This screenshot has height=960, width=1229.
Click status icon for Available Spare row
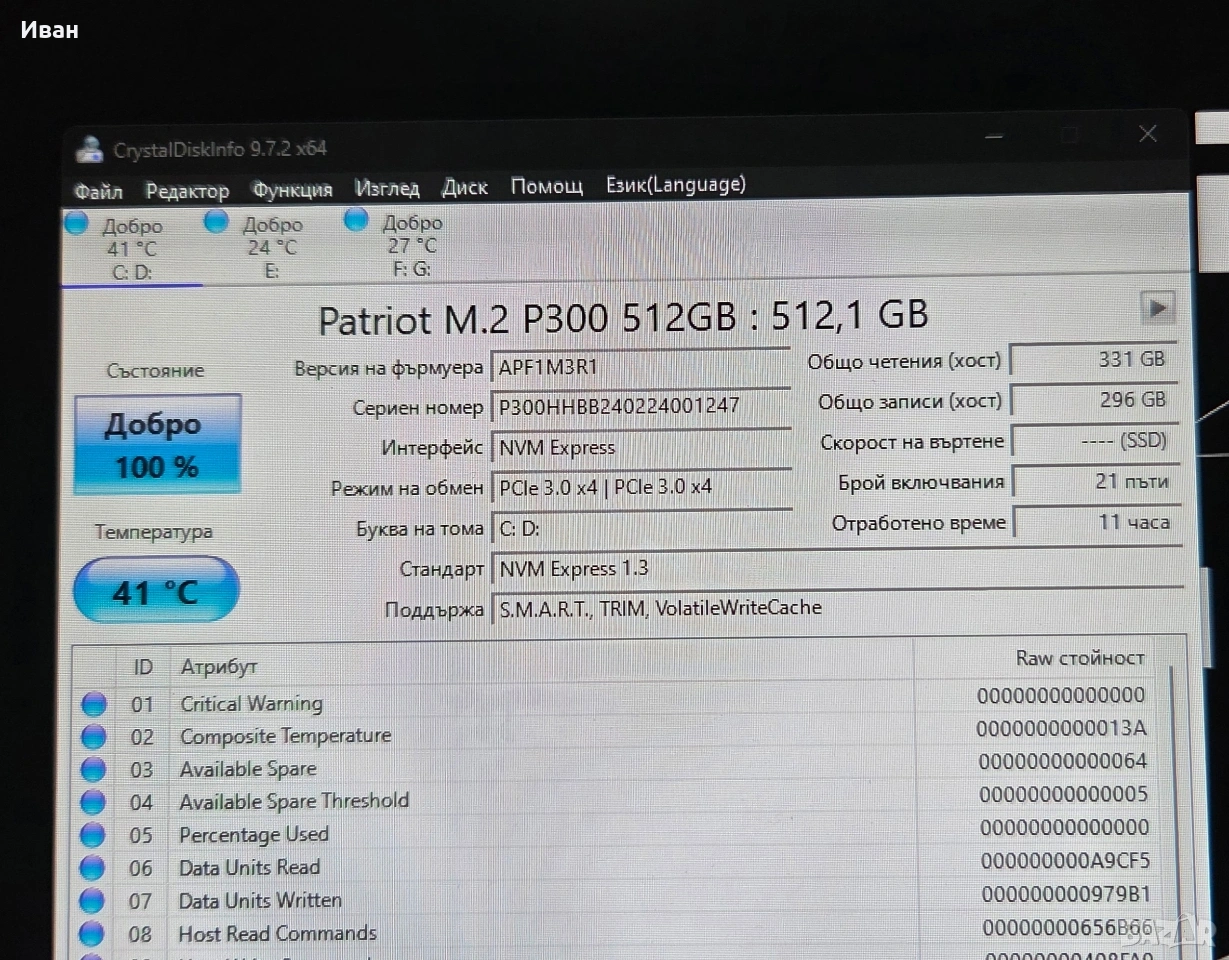tap(93, 769)
